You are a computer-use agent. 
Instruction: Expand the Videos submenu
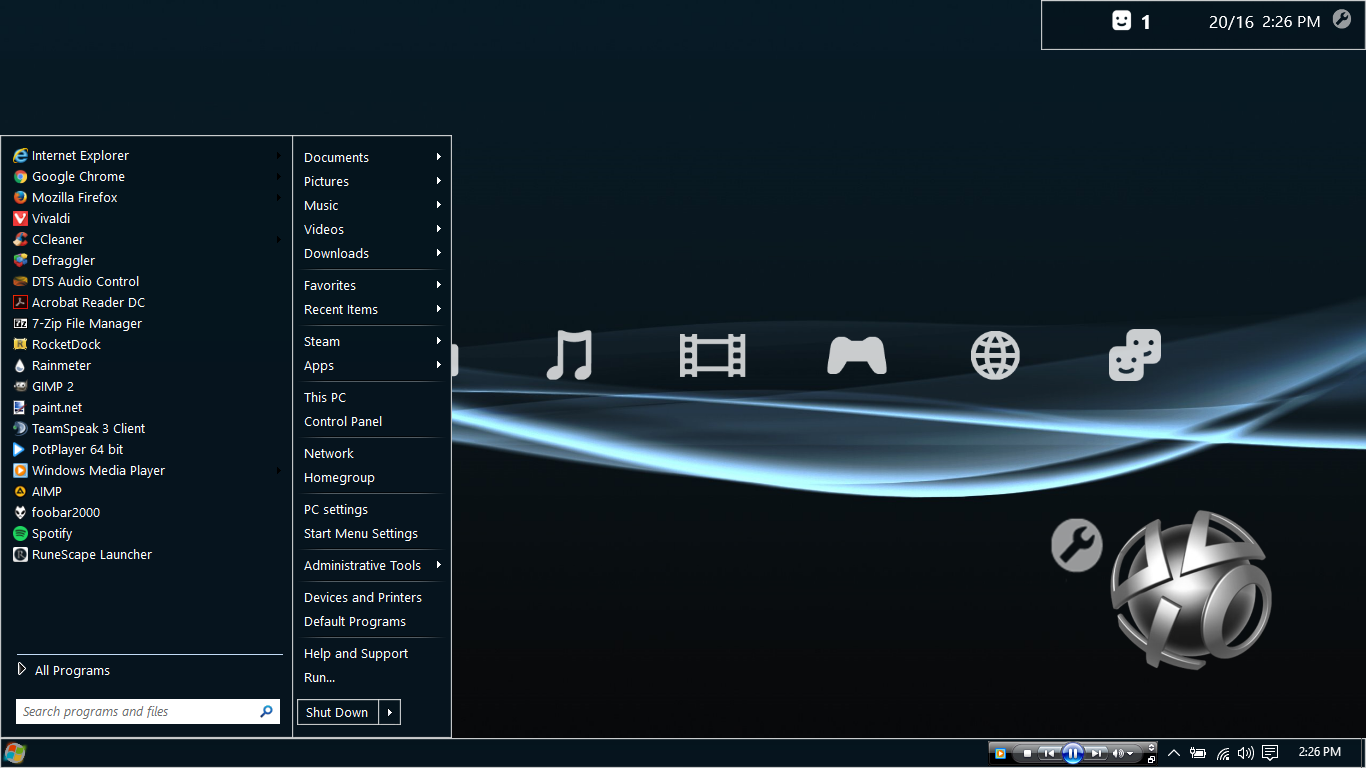coord(372,229)
